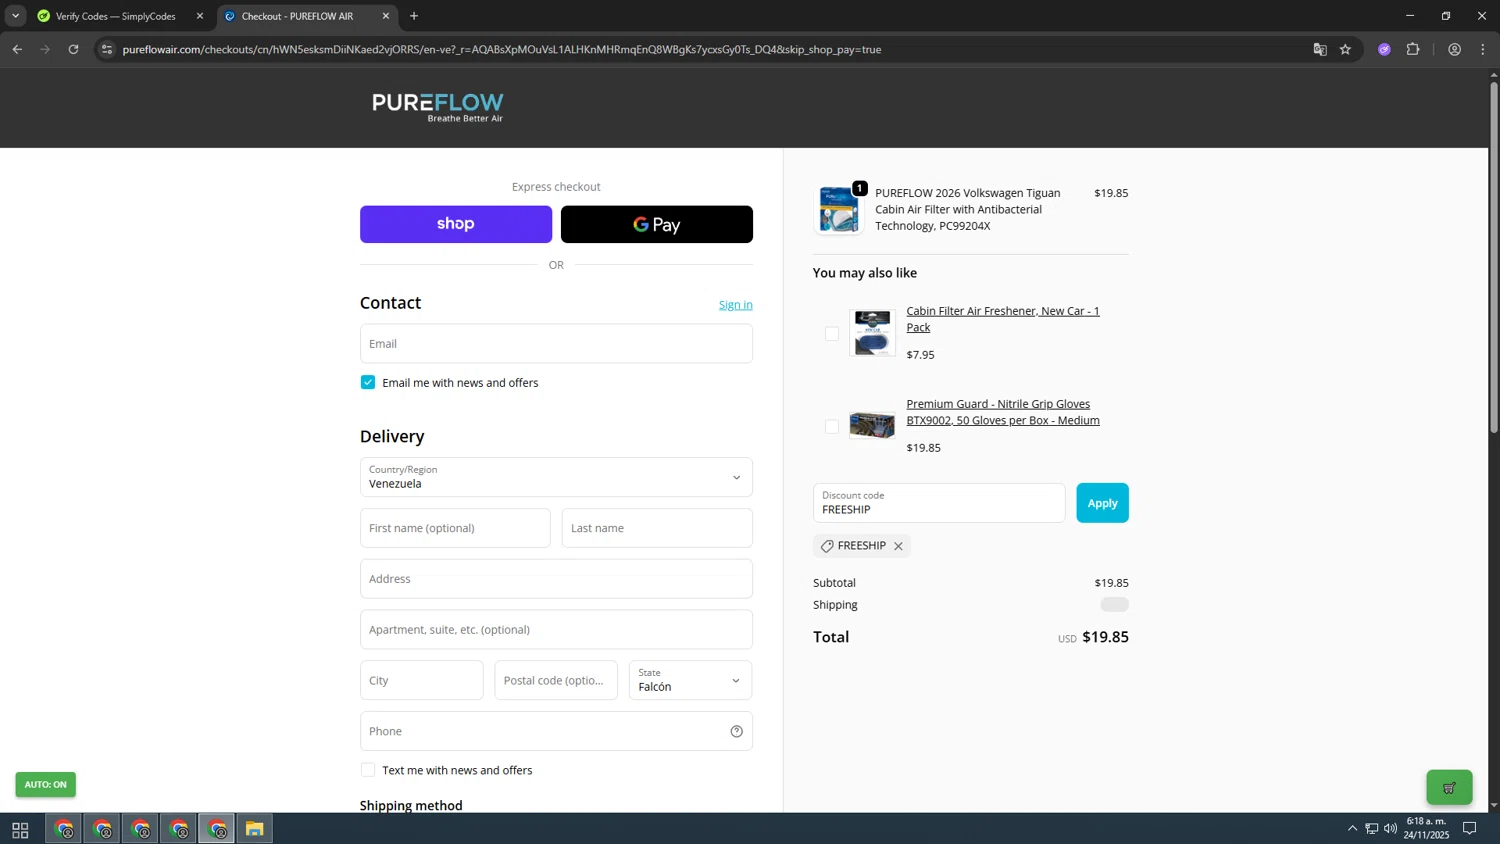Open the Extensions puzzle icon
The width and height of the screenshot is (1500, 844).
pos(1413,49)
